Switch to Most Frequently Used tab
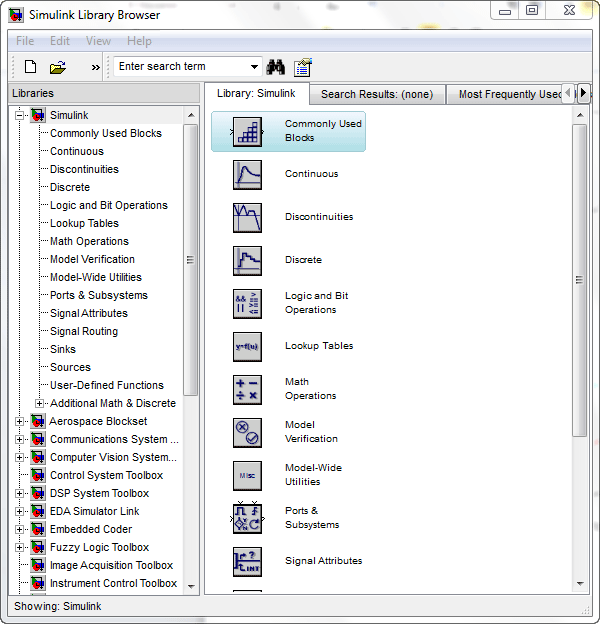The width and height of the screenshot is (600, 624). coord(508,94)
